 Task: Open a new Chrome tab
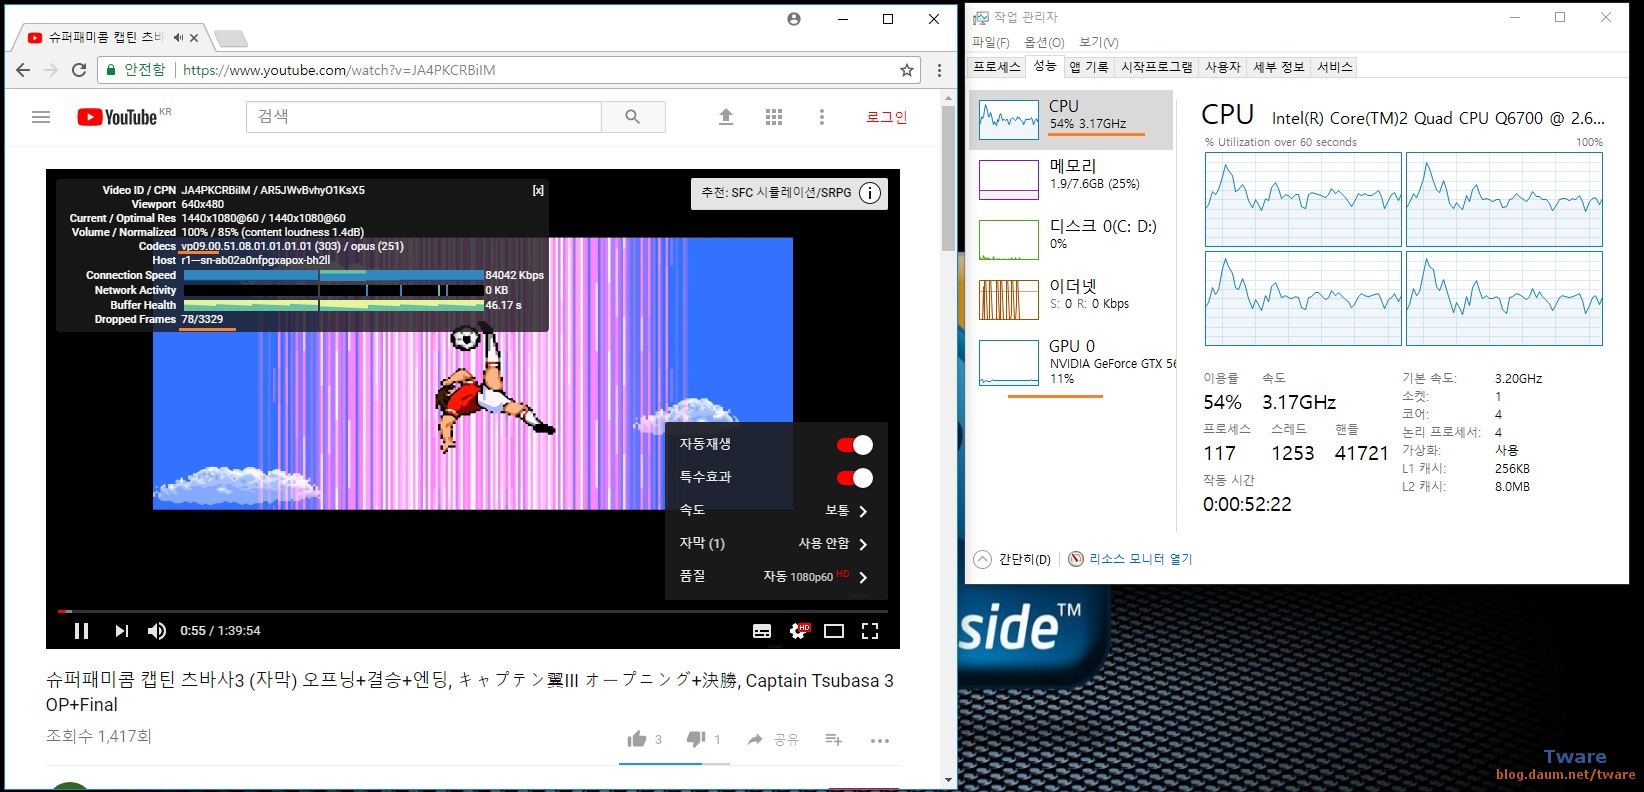(x=231, y=38)
